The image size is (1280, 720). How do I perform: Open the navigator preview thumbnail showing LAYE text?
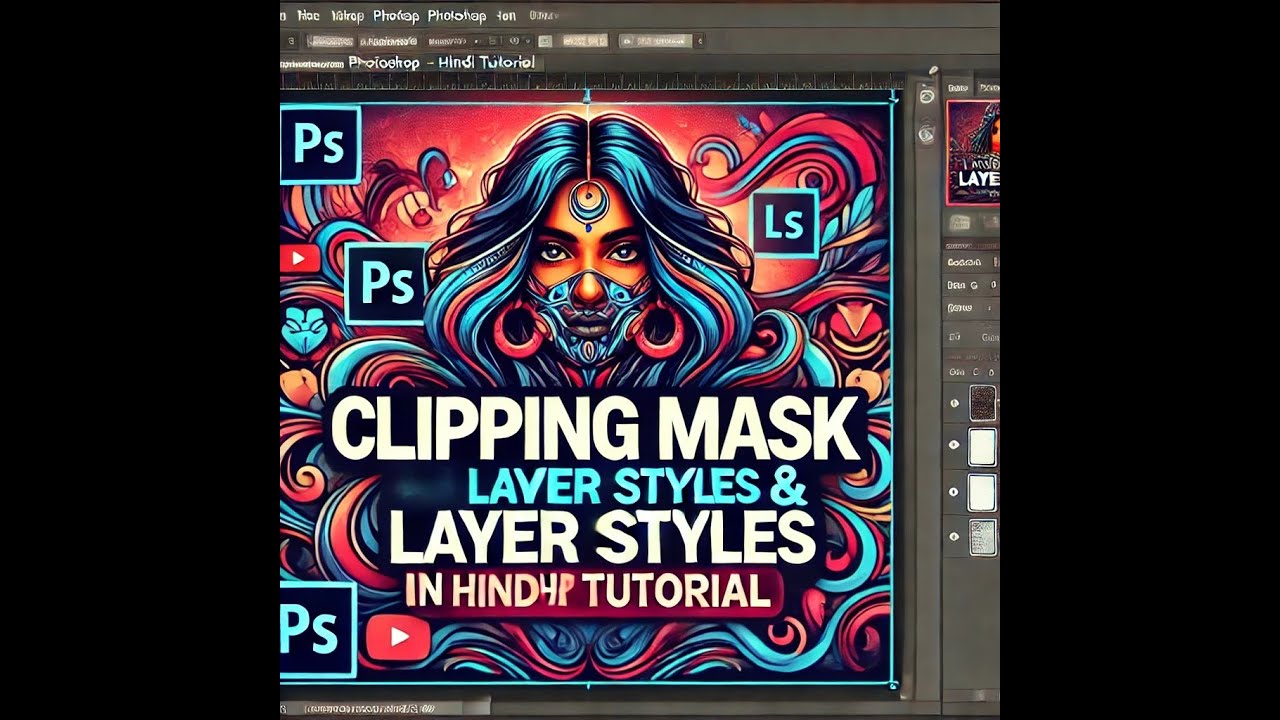click(x=973, y=152)
